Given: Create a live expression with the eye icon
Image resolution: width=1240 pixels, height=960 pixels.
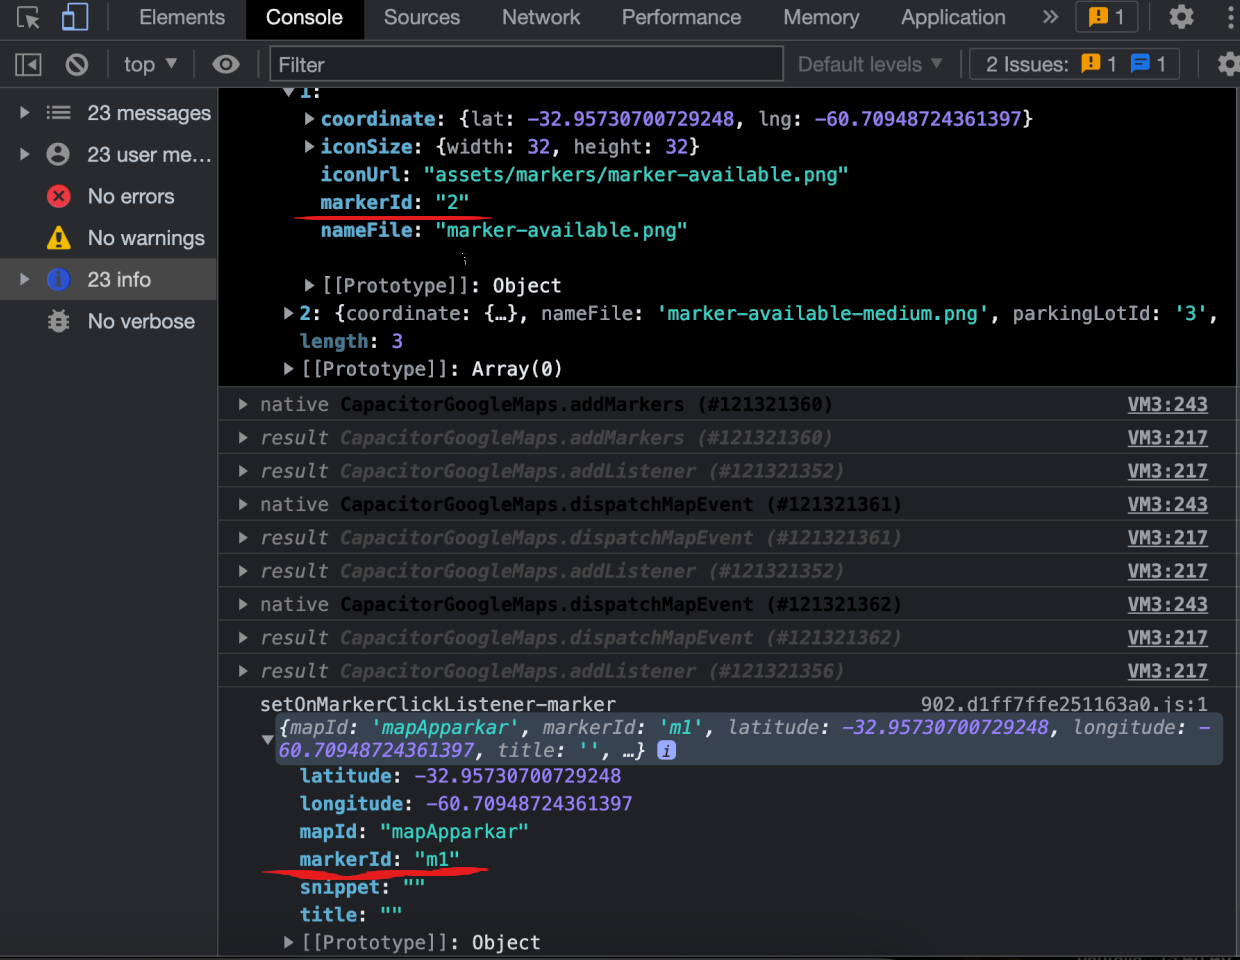Looking at the screenshot, I should coord(225,64).
